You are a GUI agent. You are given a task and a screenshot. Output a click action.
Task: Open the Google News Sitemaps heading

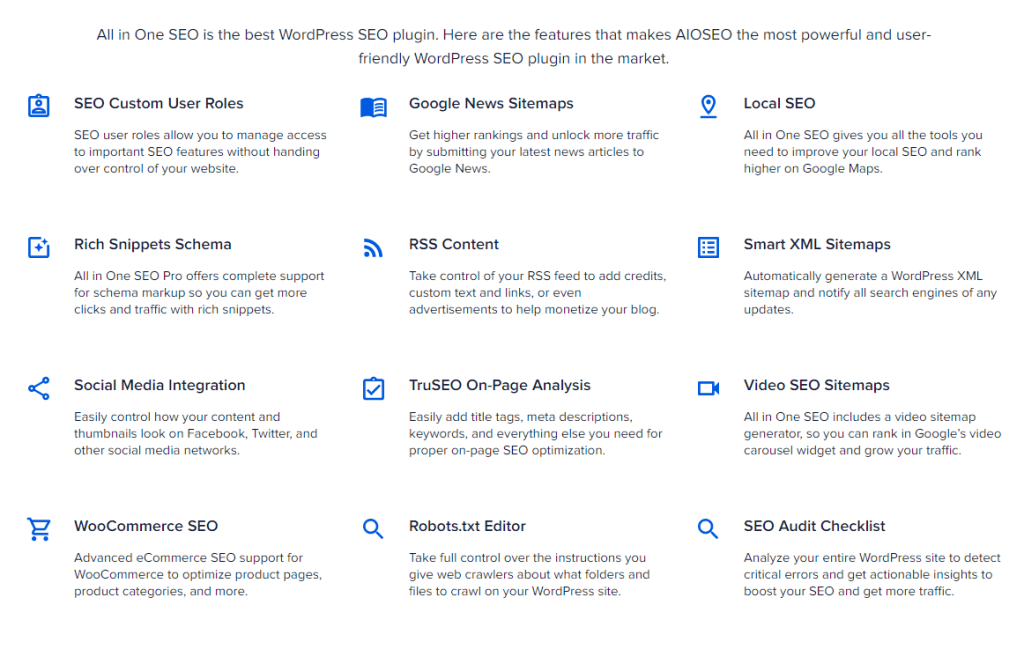click(491, 103)
